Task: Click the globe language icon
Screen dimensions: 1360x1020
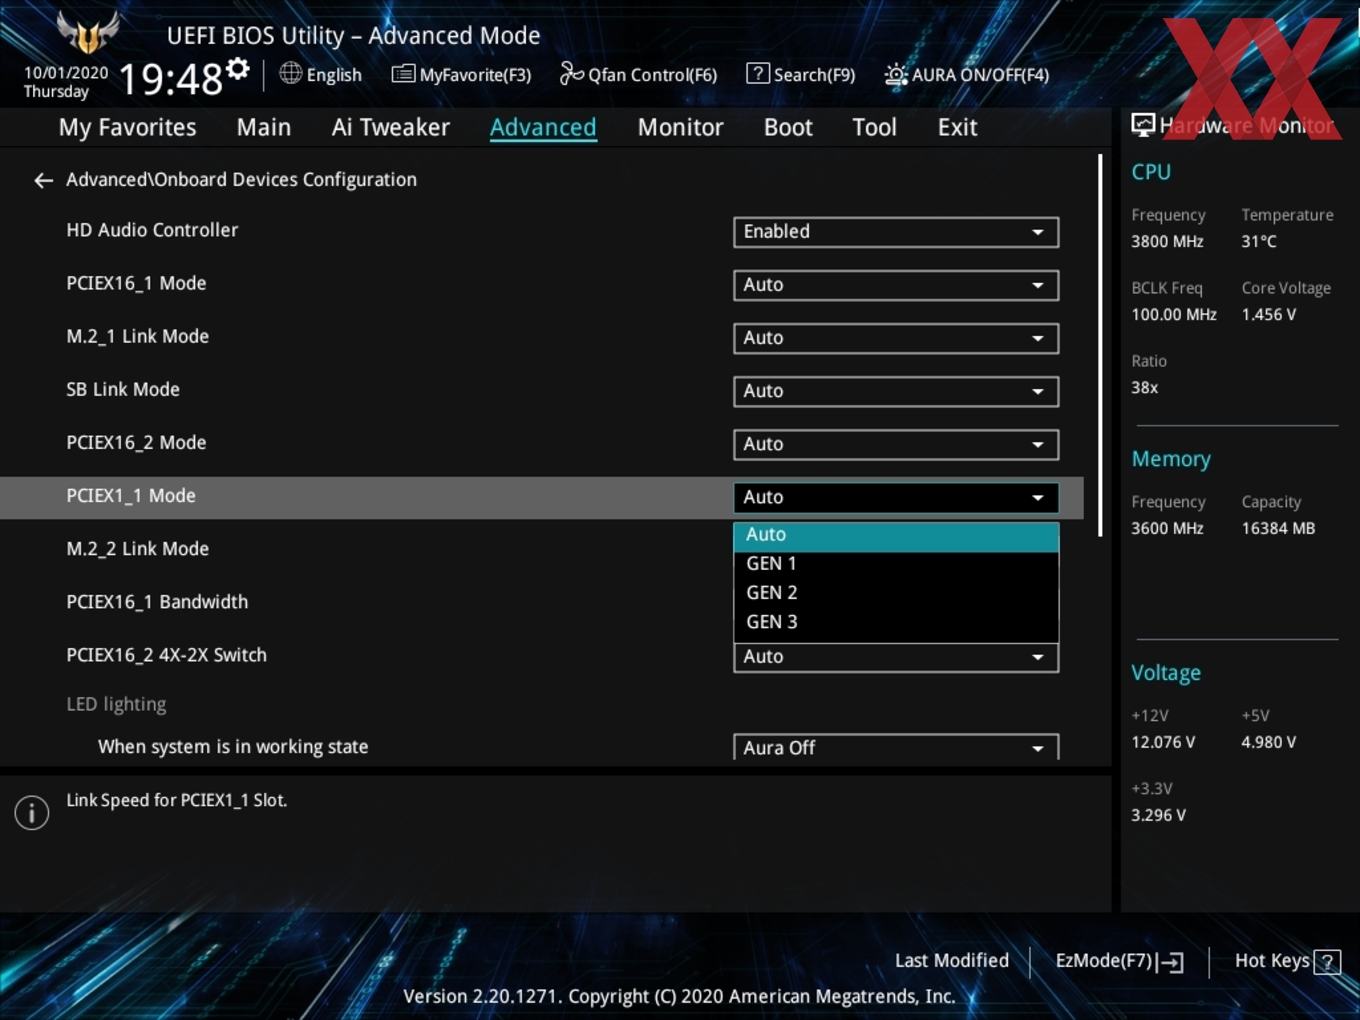Action: click(290, 73)
